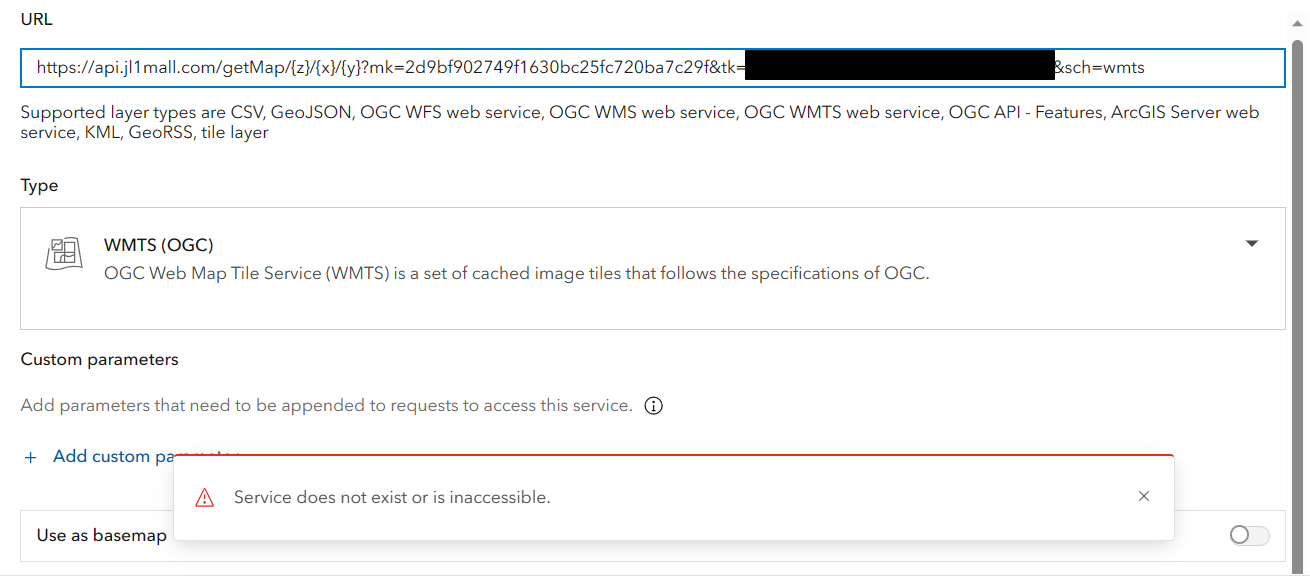Click the plus icon for adding parameter
Viewport: 1310px width, 584px height.
point(30,457)
